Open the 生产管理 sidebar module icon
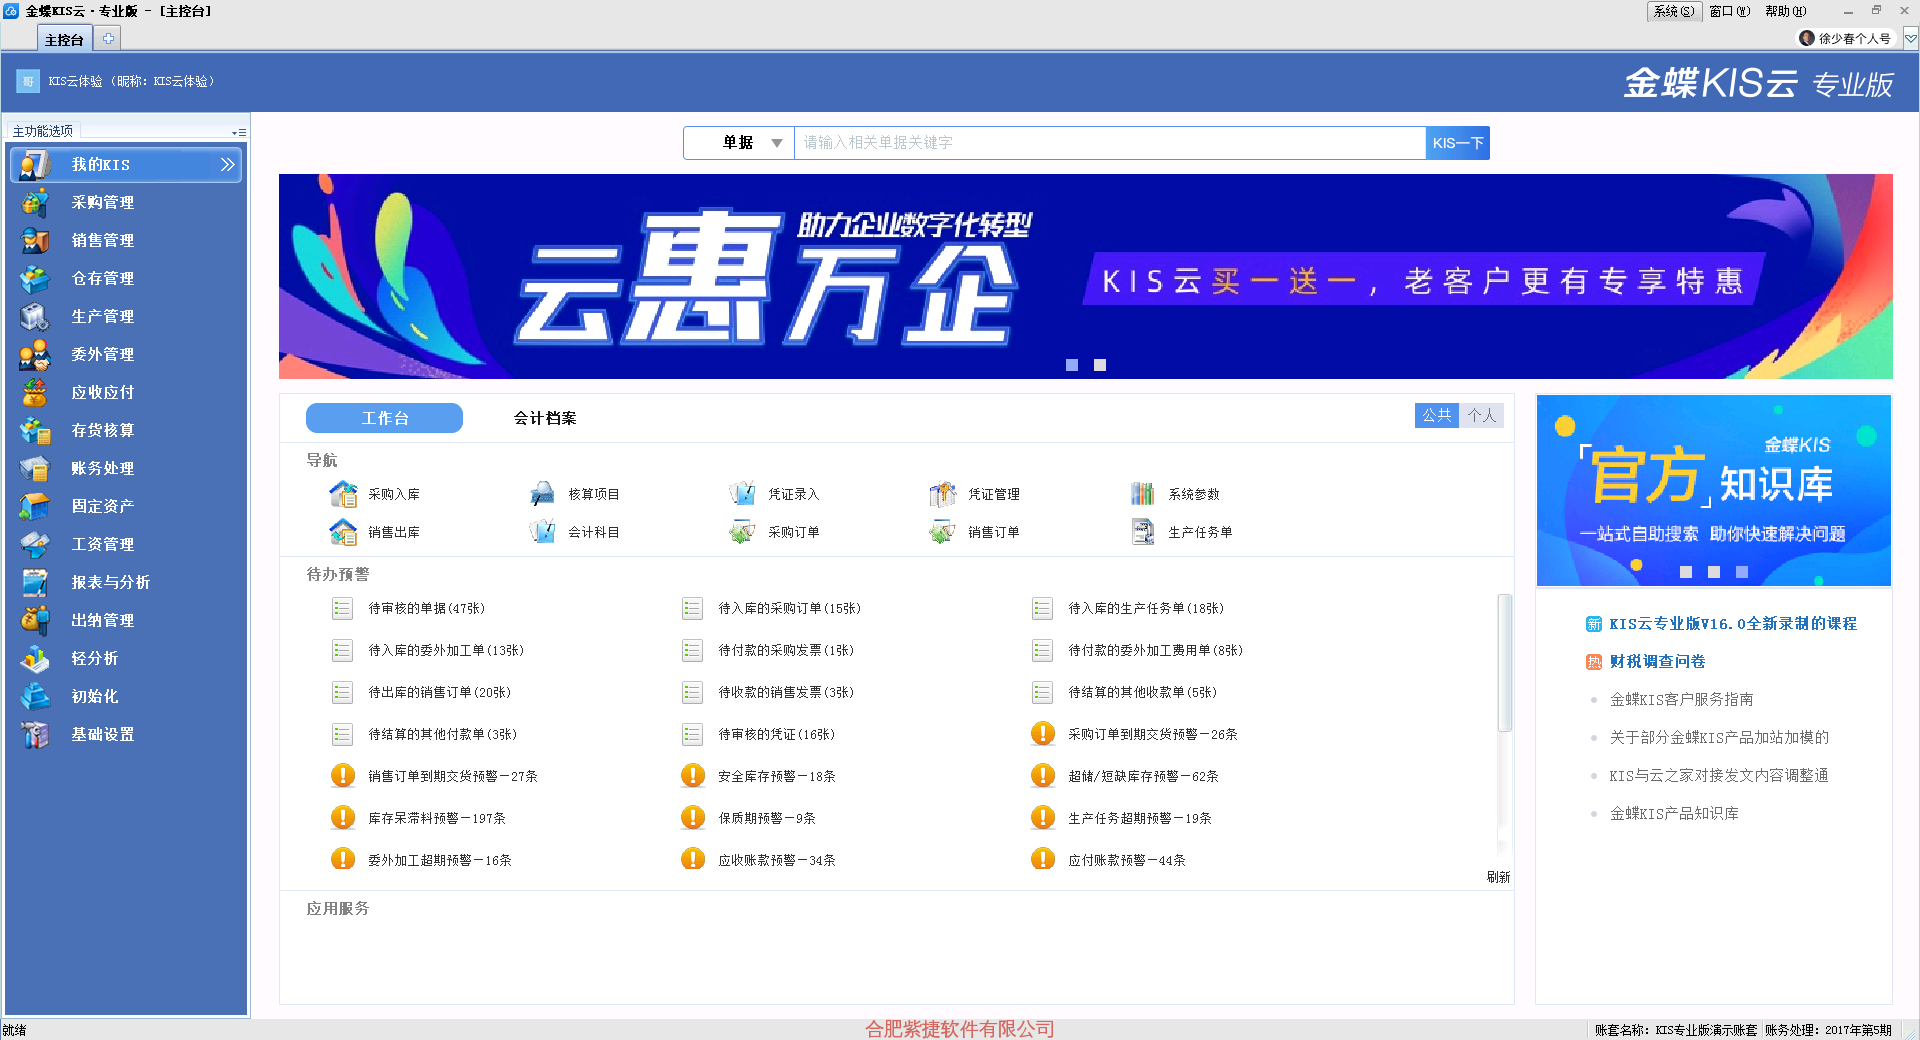1920x1040 pixels. pos(35,316)
